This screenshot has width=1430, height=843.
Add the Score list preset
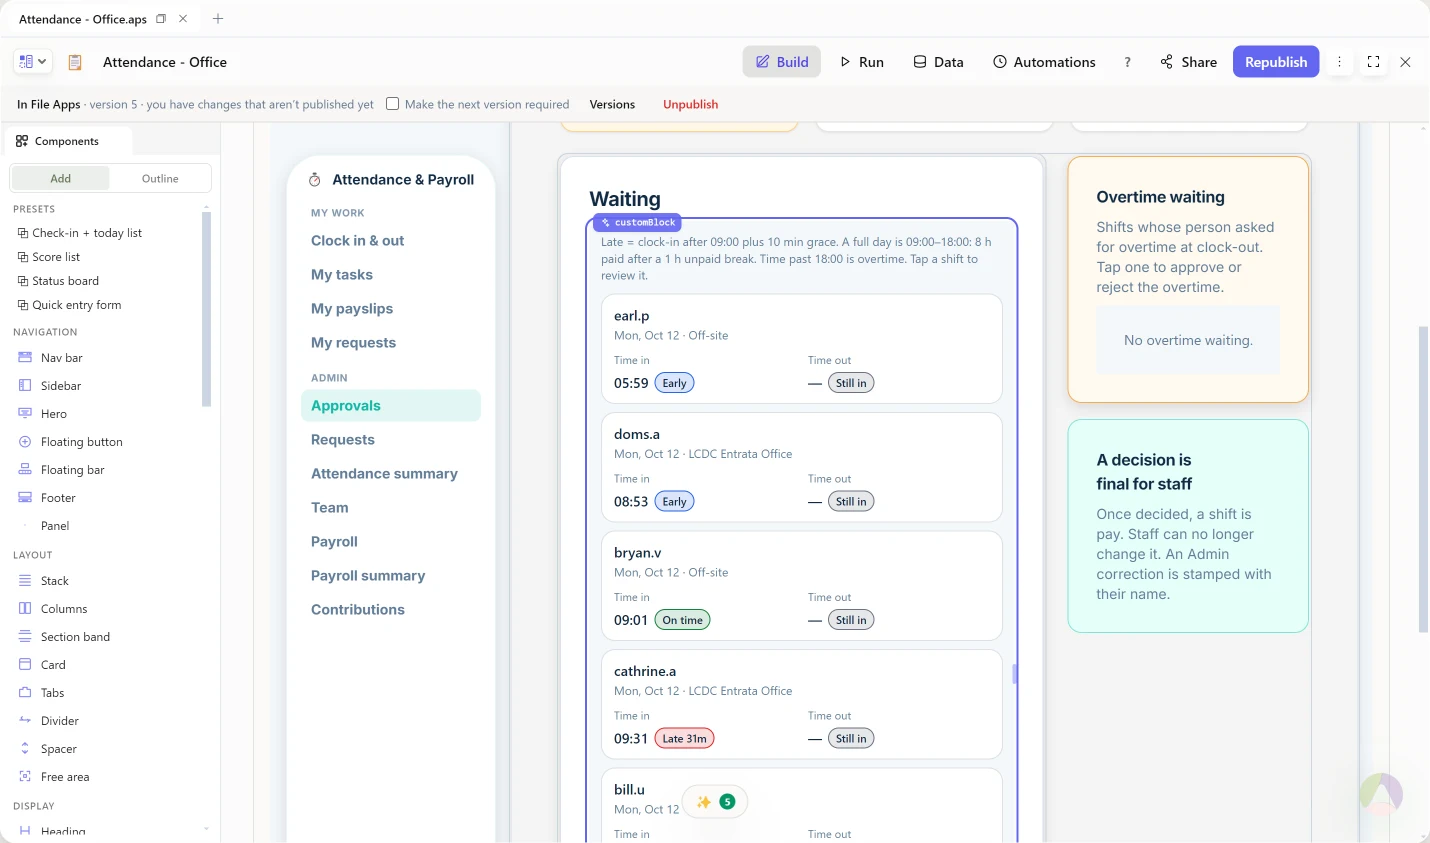[49, 257]
